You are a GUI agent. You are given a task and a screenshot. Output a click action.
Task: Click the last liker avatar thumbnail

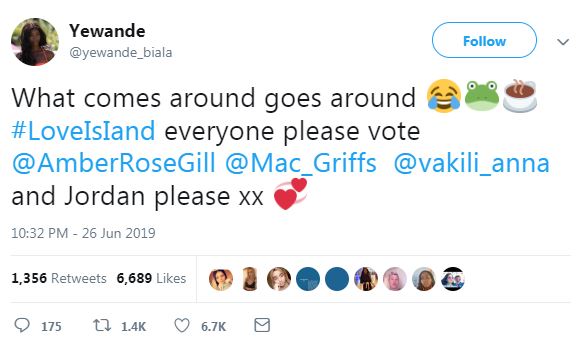click(x=453, y=279)
